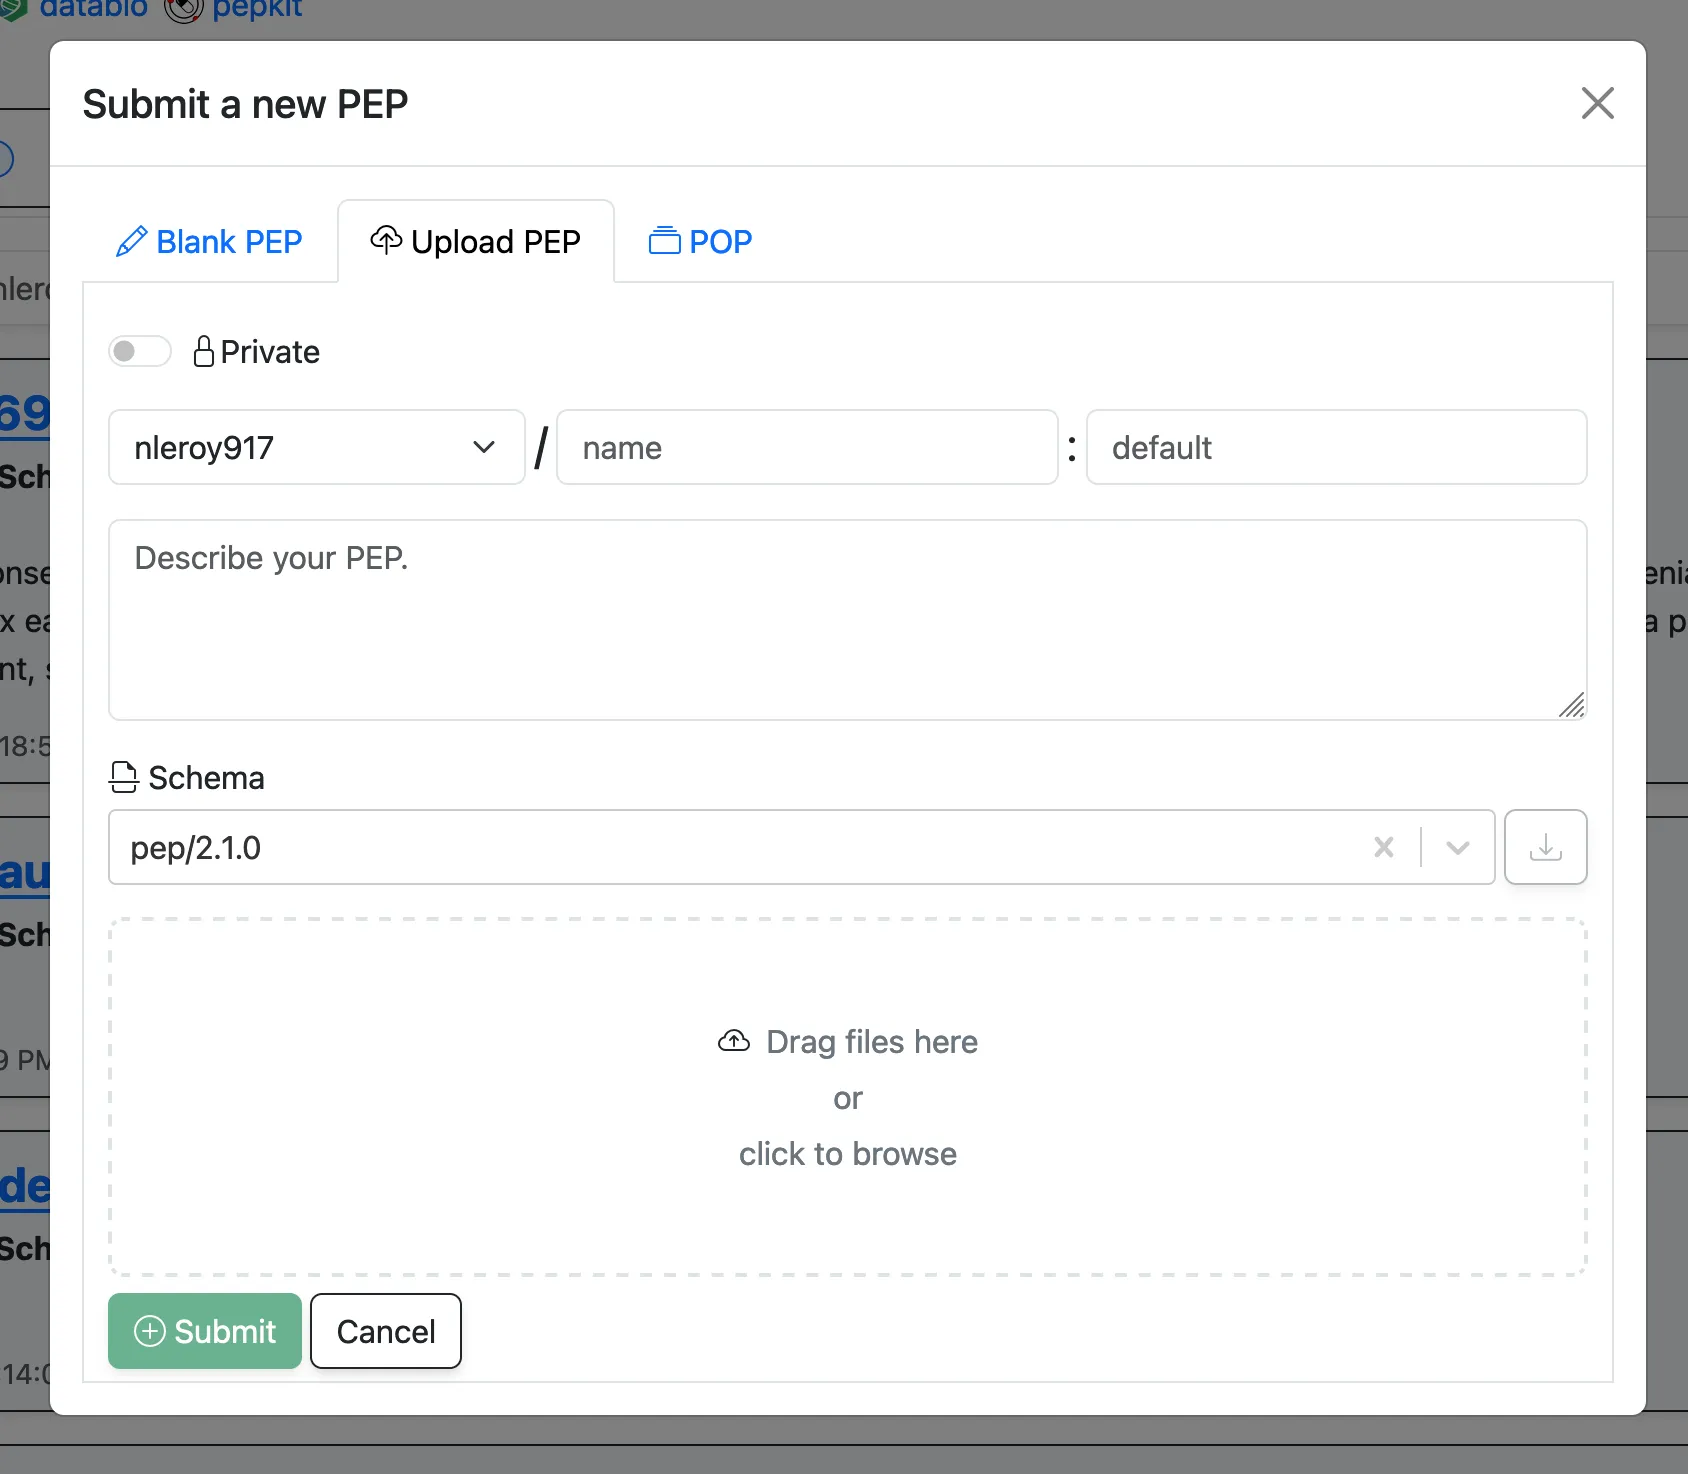Select the Upload PEP tab
Screen dimensions: 1688x1474
pos(476,242)
